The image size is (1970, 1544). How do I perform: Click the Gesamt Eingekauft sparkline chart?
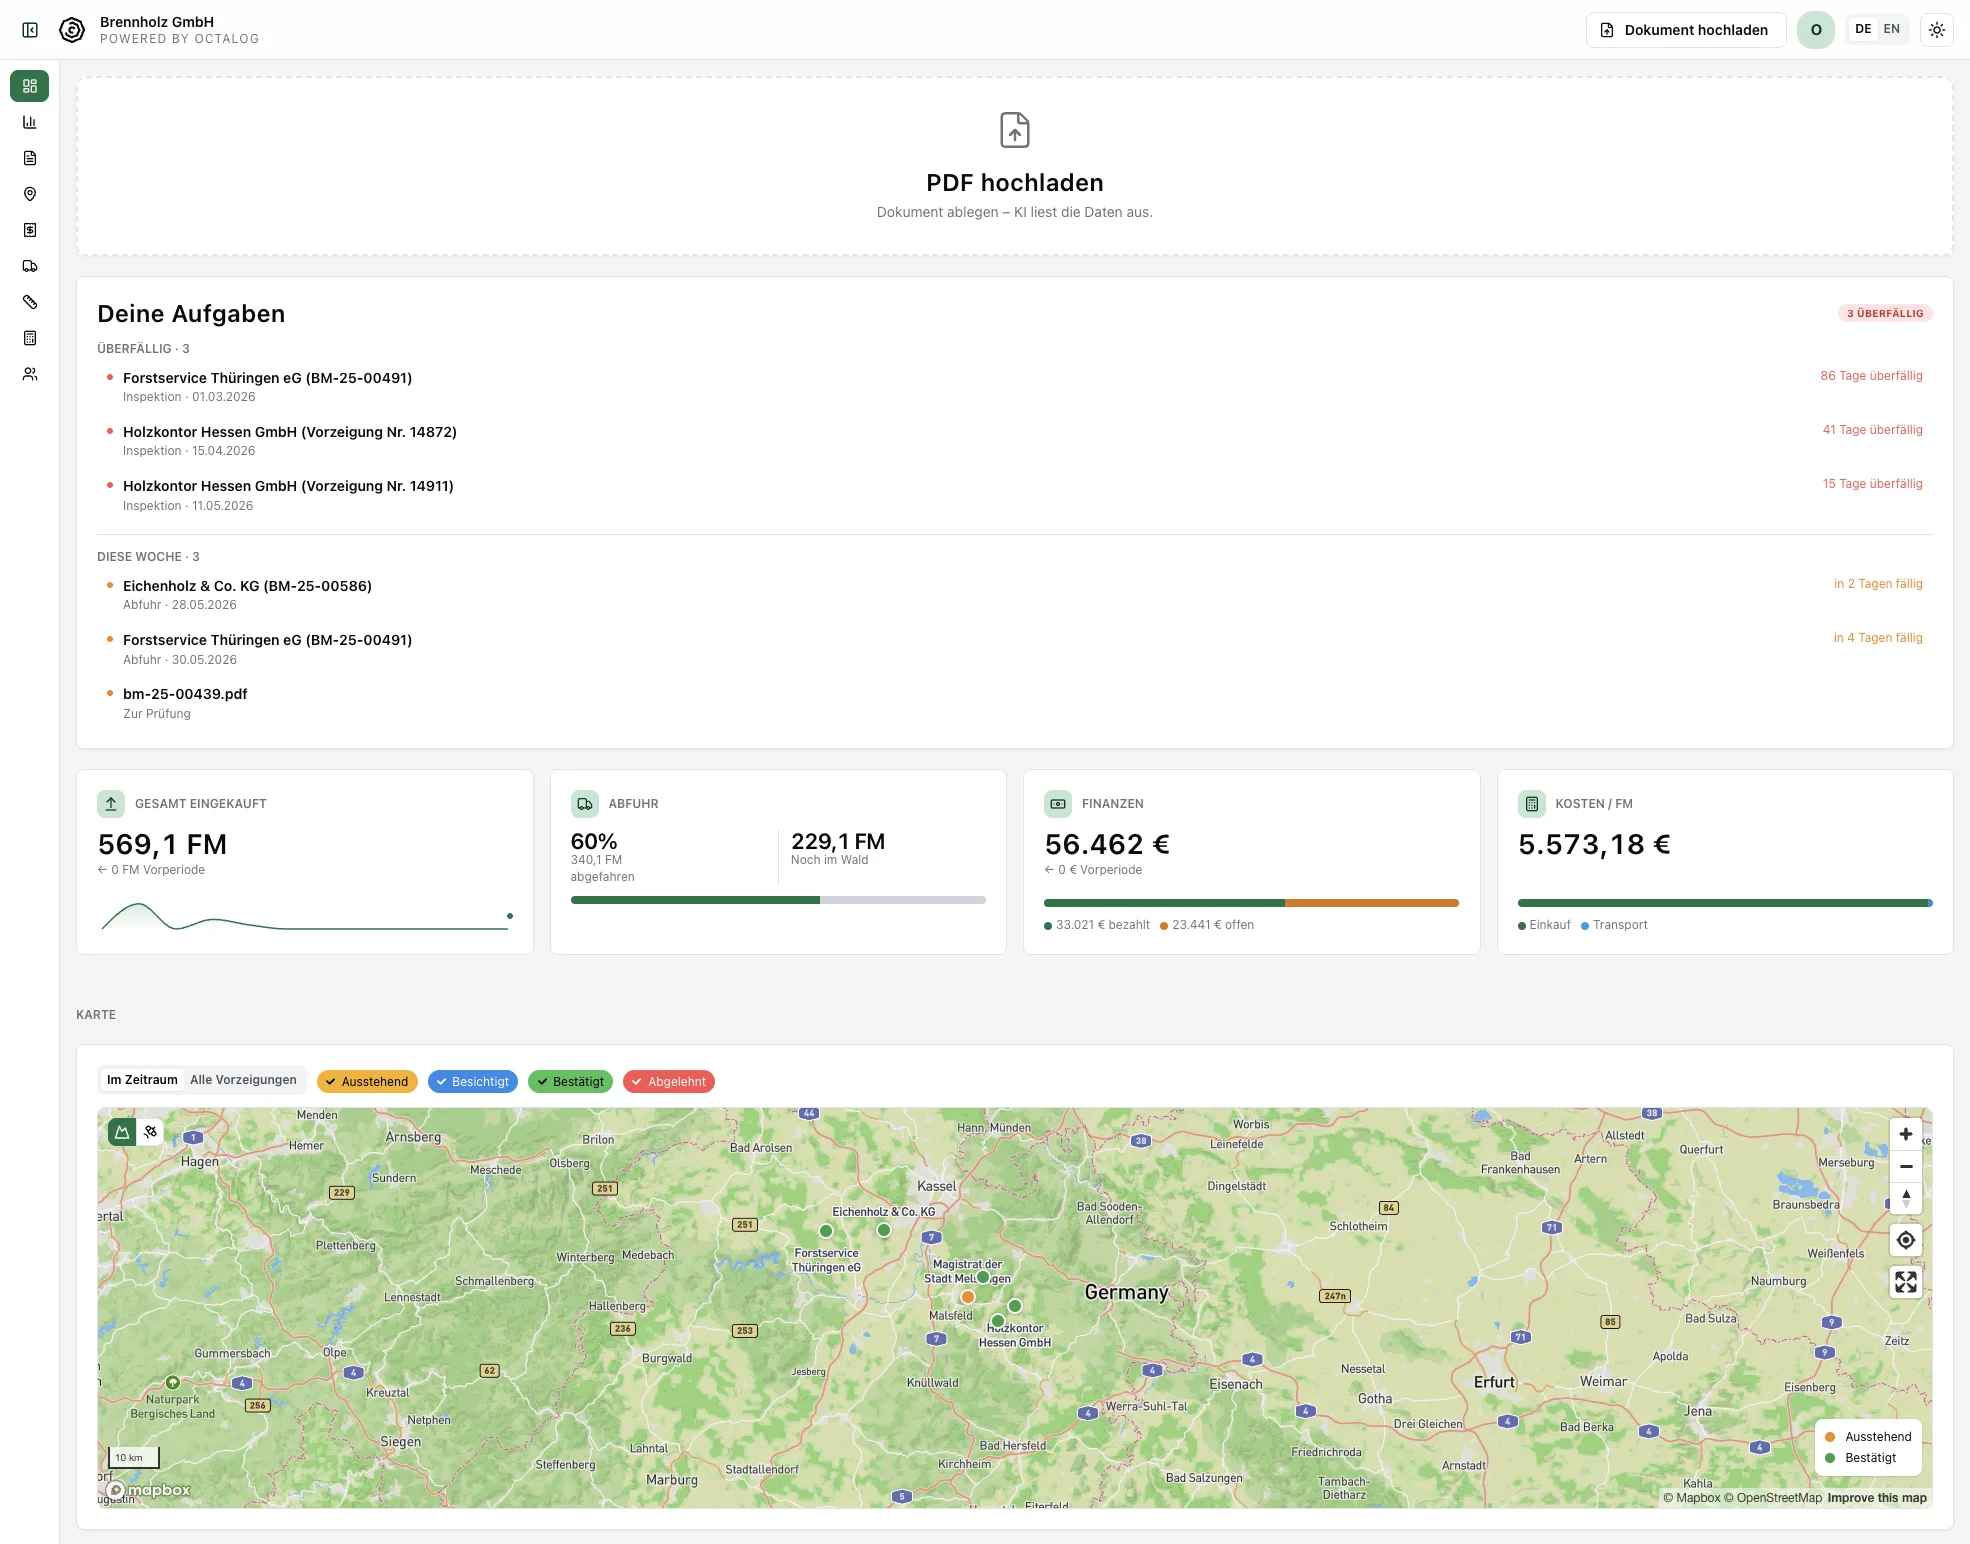pyautogui.click(x=307, y=916)
